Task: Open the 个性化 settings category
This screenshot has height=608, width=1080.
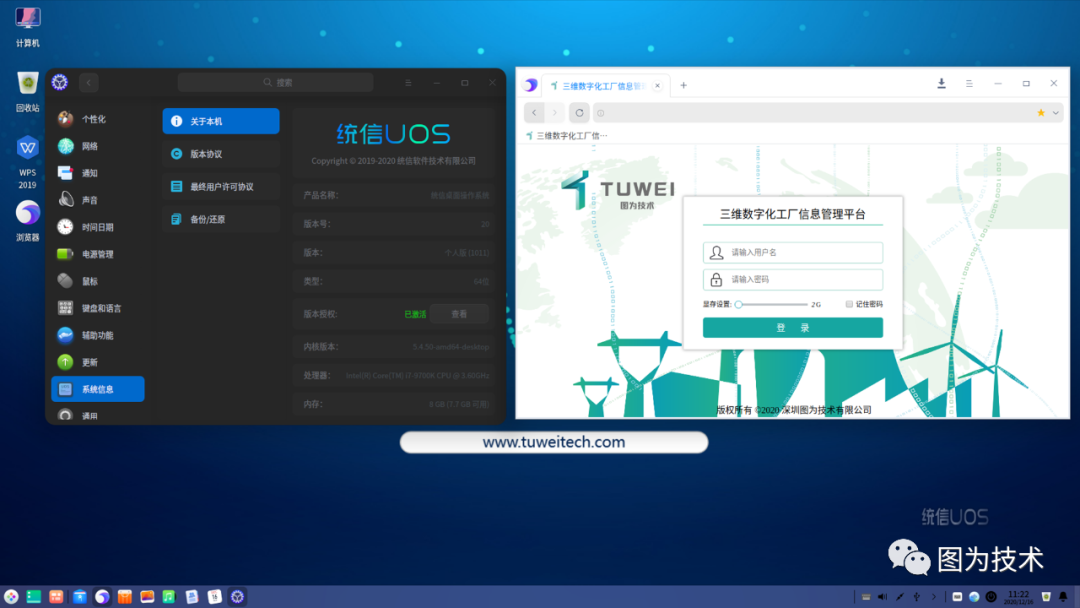Action: point(98,119)
